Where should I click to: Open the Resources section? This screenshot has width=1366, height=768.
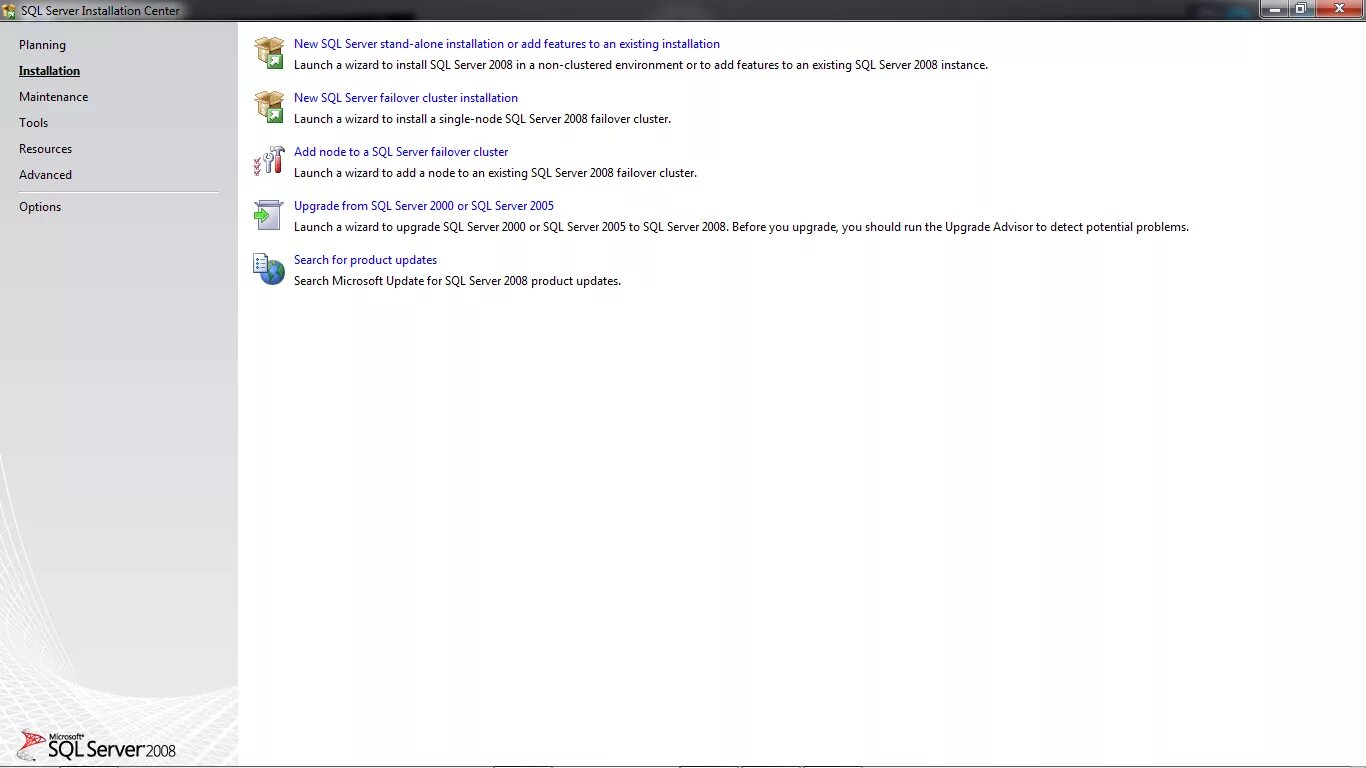click(x=45, y=149)
